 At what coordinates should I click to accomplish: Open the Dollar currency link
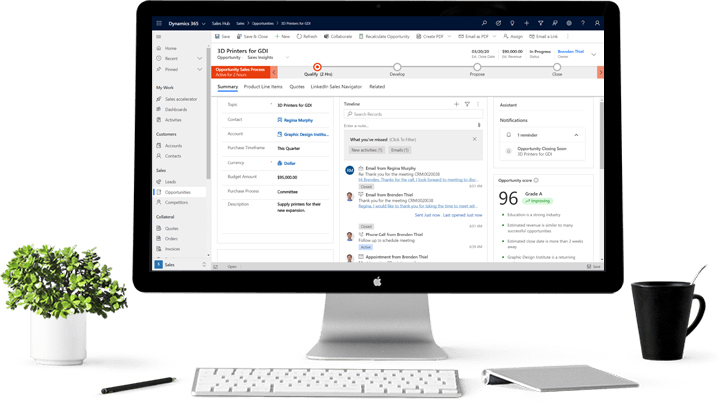(289, 163)
